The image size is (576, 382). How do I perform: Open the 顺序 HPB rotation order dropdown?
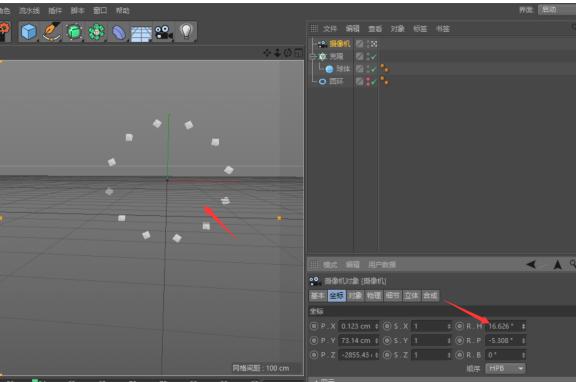pyautogui.click(x=505, y=368)
